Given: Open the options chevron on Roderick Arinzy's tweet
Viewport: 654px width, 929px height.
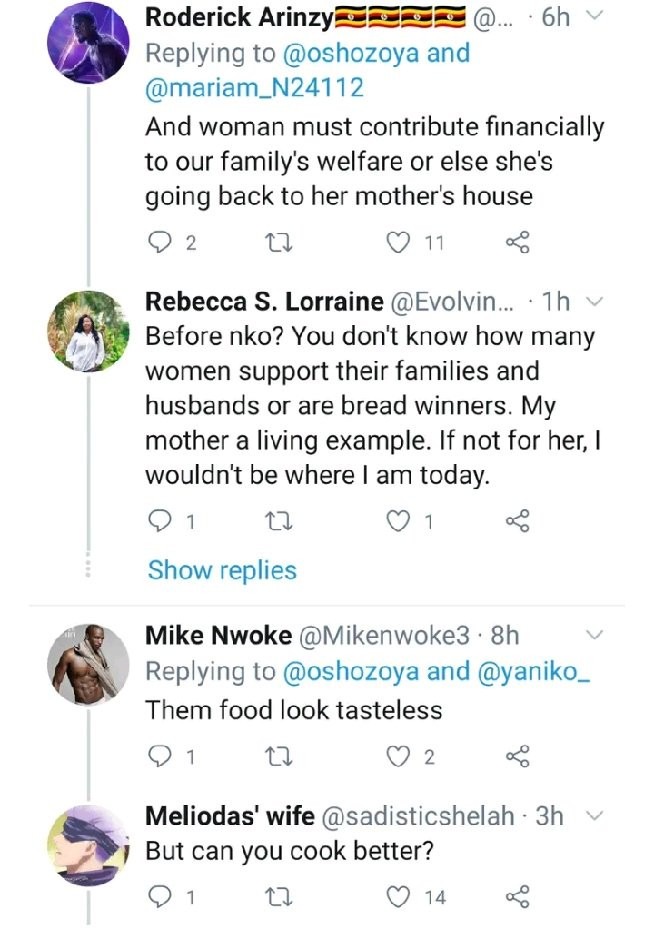Looking at the screenshot, I should 594,17.
